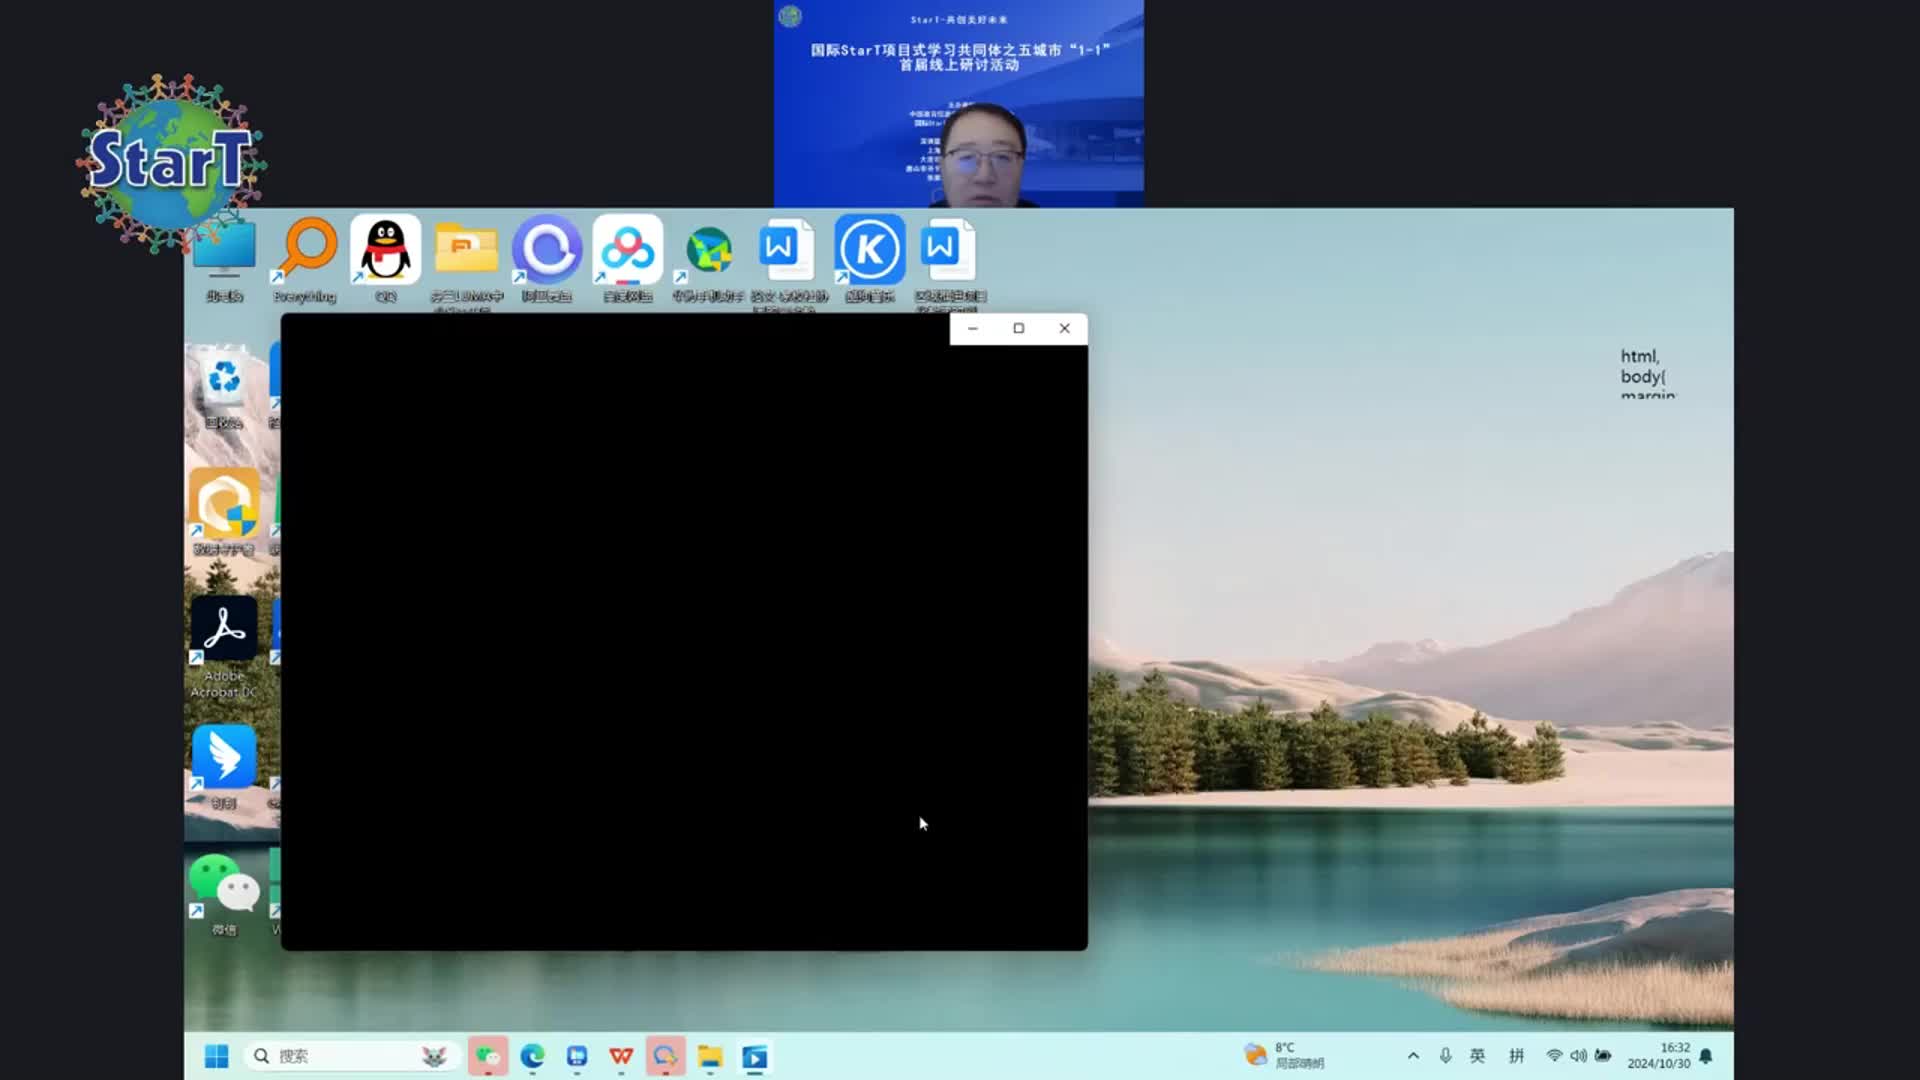Open the clock and date panel
1920x1080 pixels.
[x=1660, y=1056]
